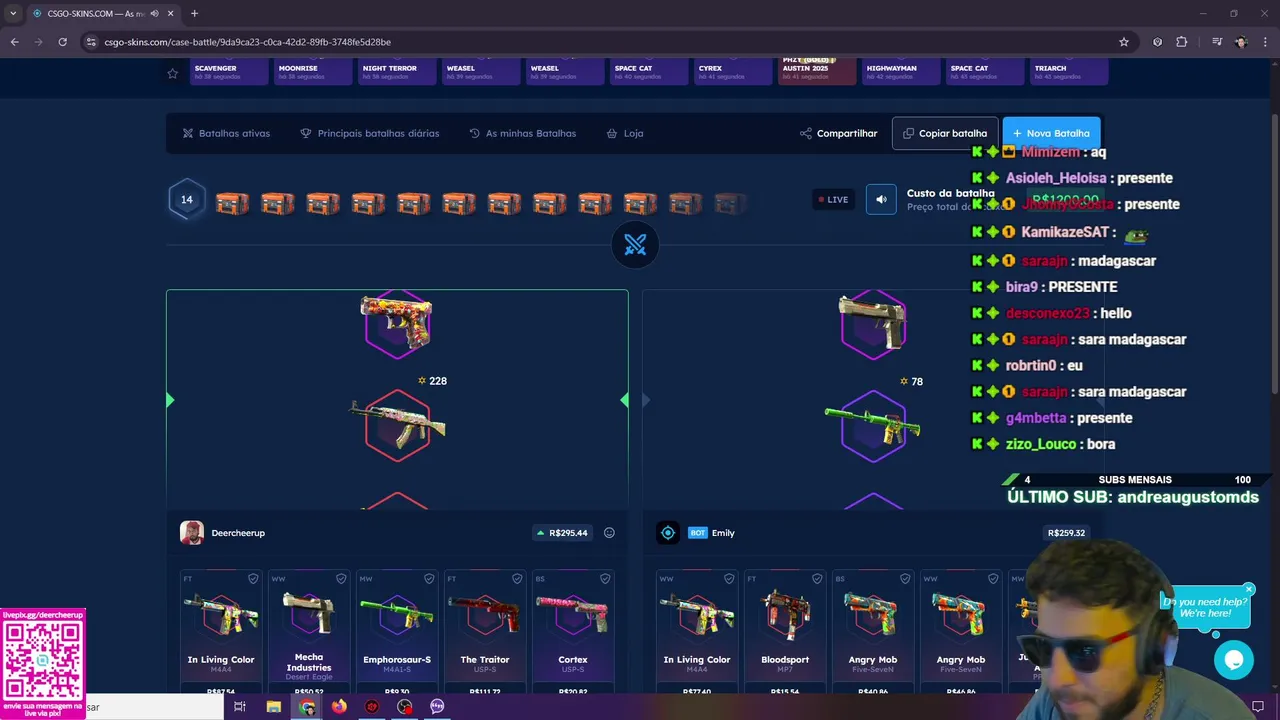Click the 228 star value in Deercheerup's reel
The height and width of the screenshot is (720, 1280).
[432, 381]
